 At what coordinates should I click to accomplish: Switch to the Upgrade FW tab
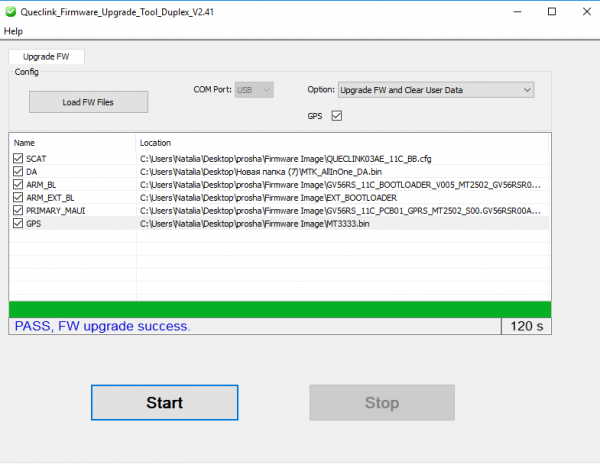click(x=46, y=57)
